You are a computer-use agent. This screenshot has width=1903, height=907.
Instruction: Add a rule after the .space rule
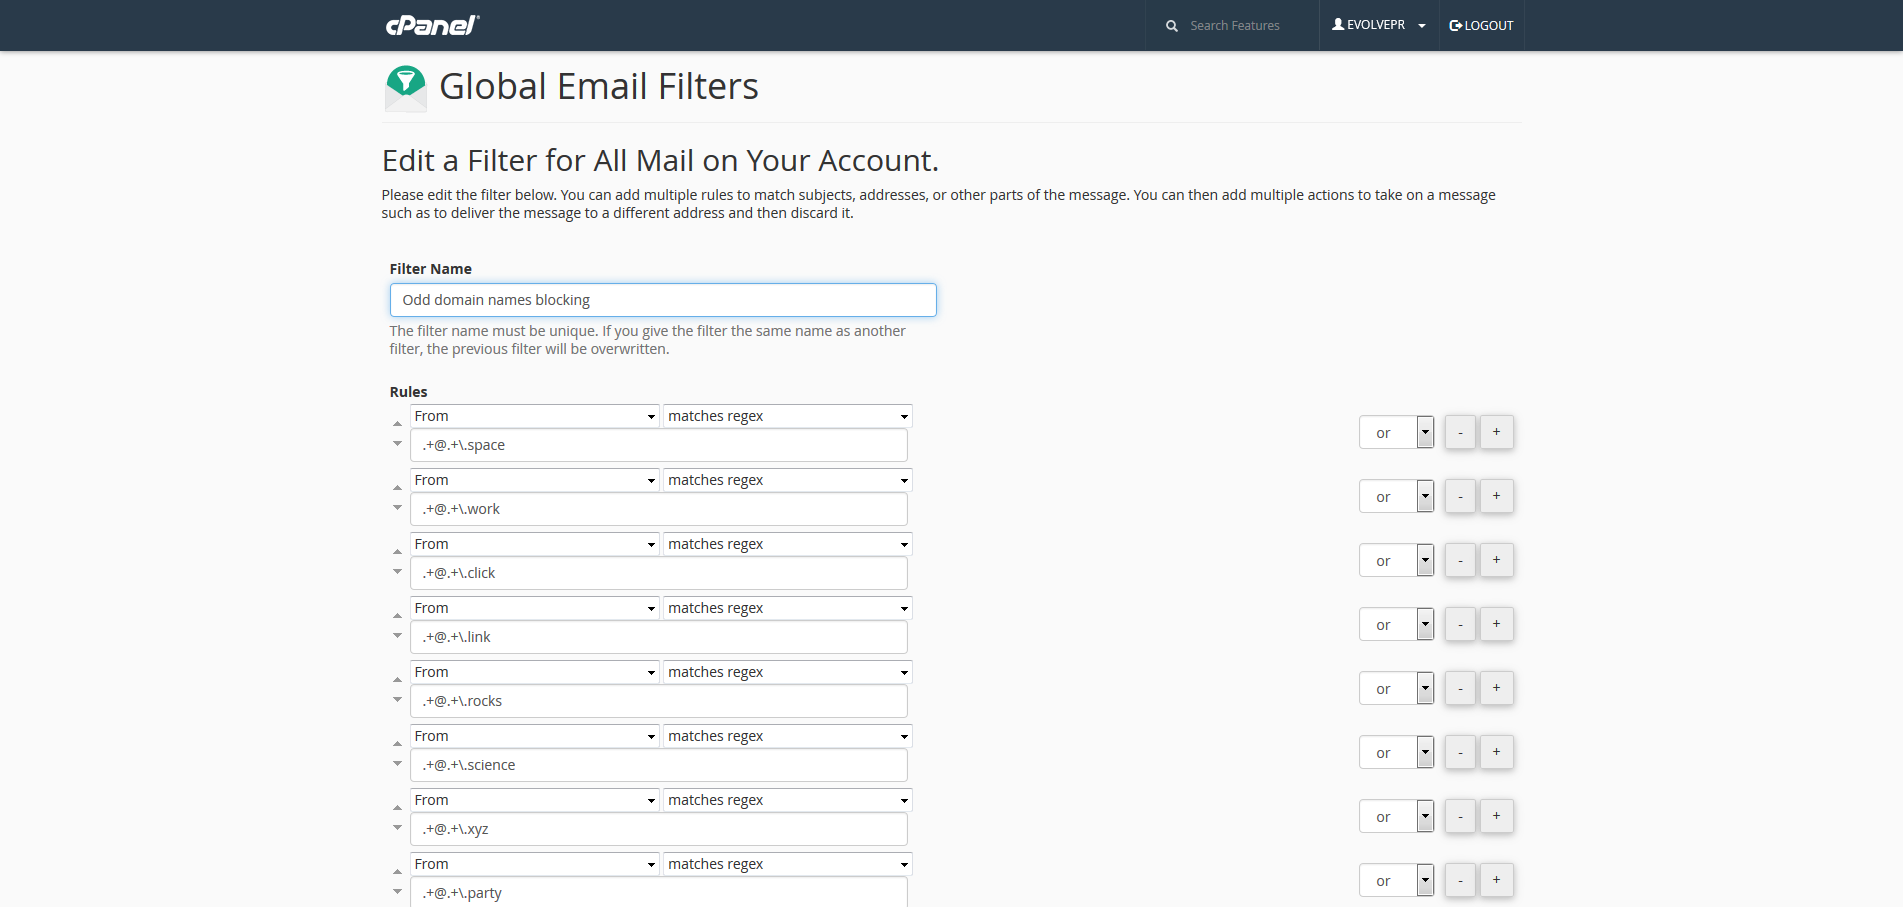[1496, 432]
